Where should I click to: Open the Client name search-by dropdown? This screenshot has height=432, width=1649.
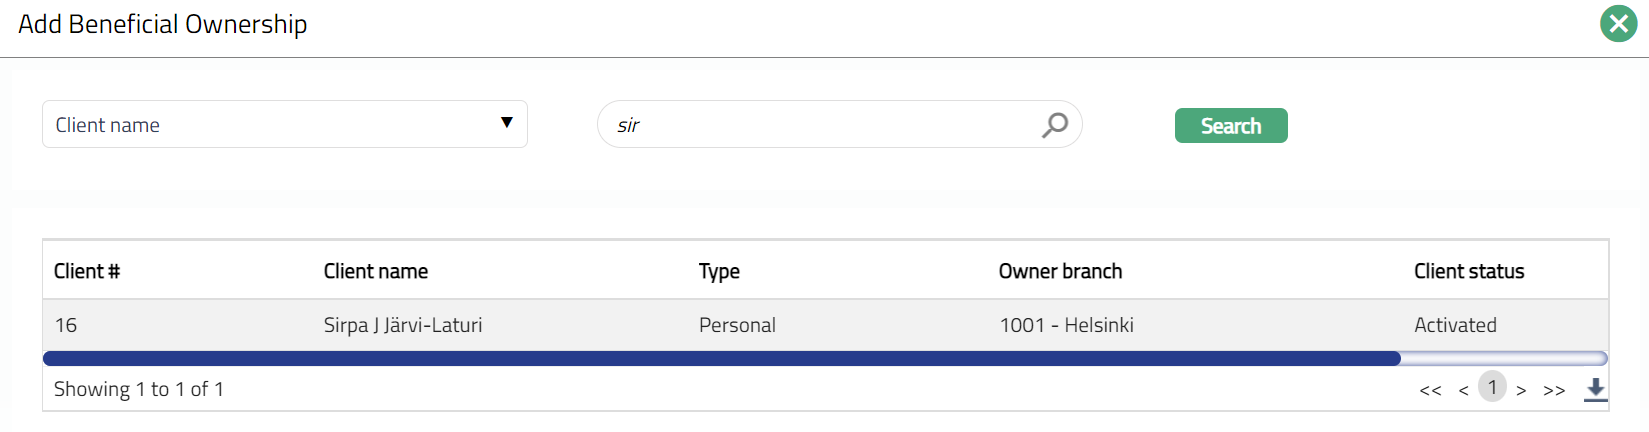(284, 125)
